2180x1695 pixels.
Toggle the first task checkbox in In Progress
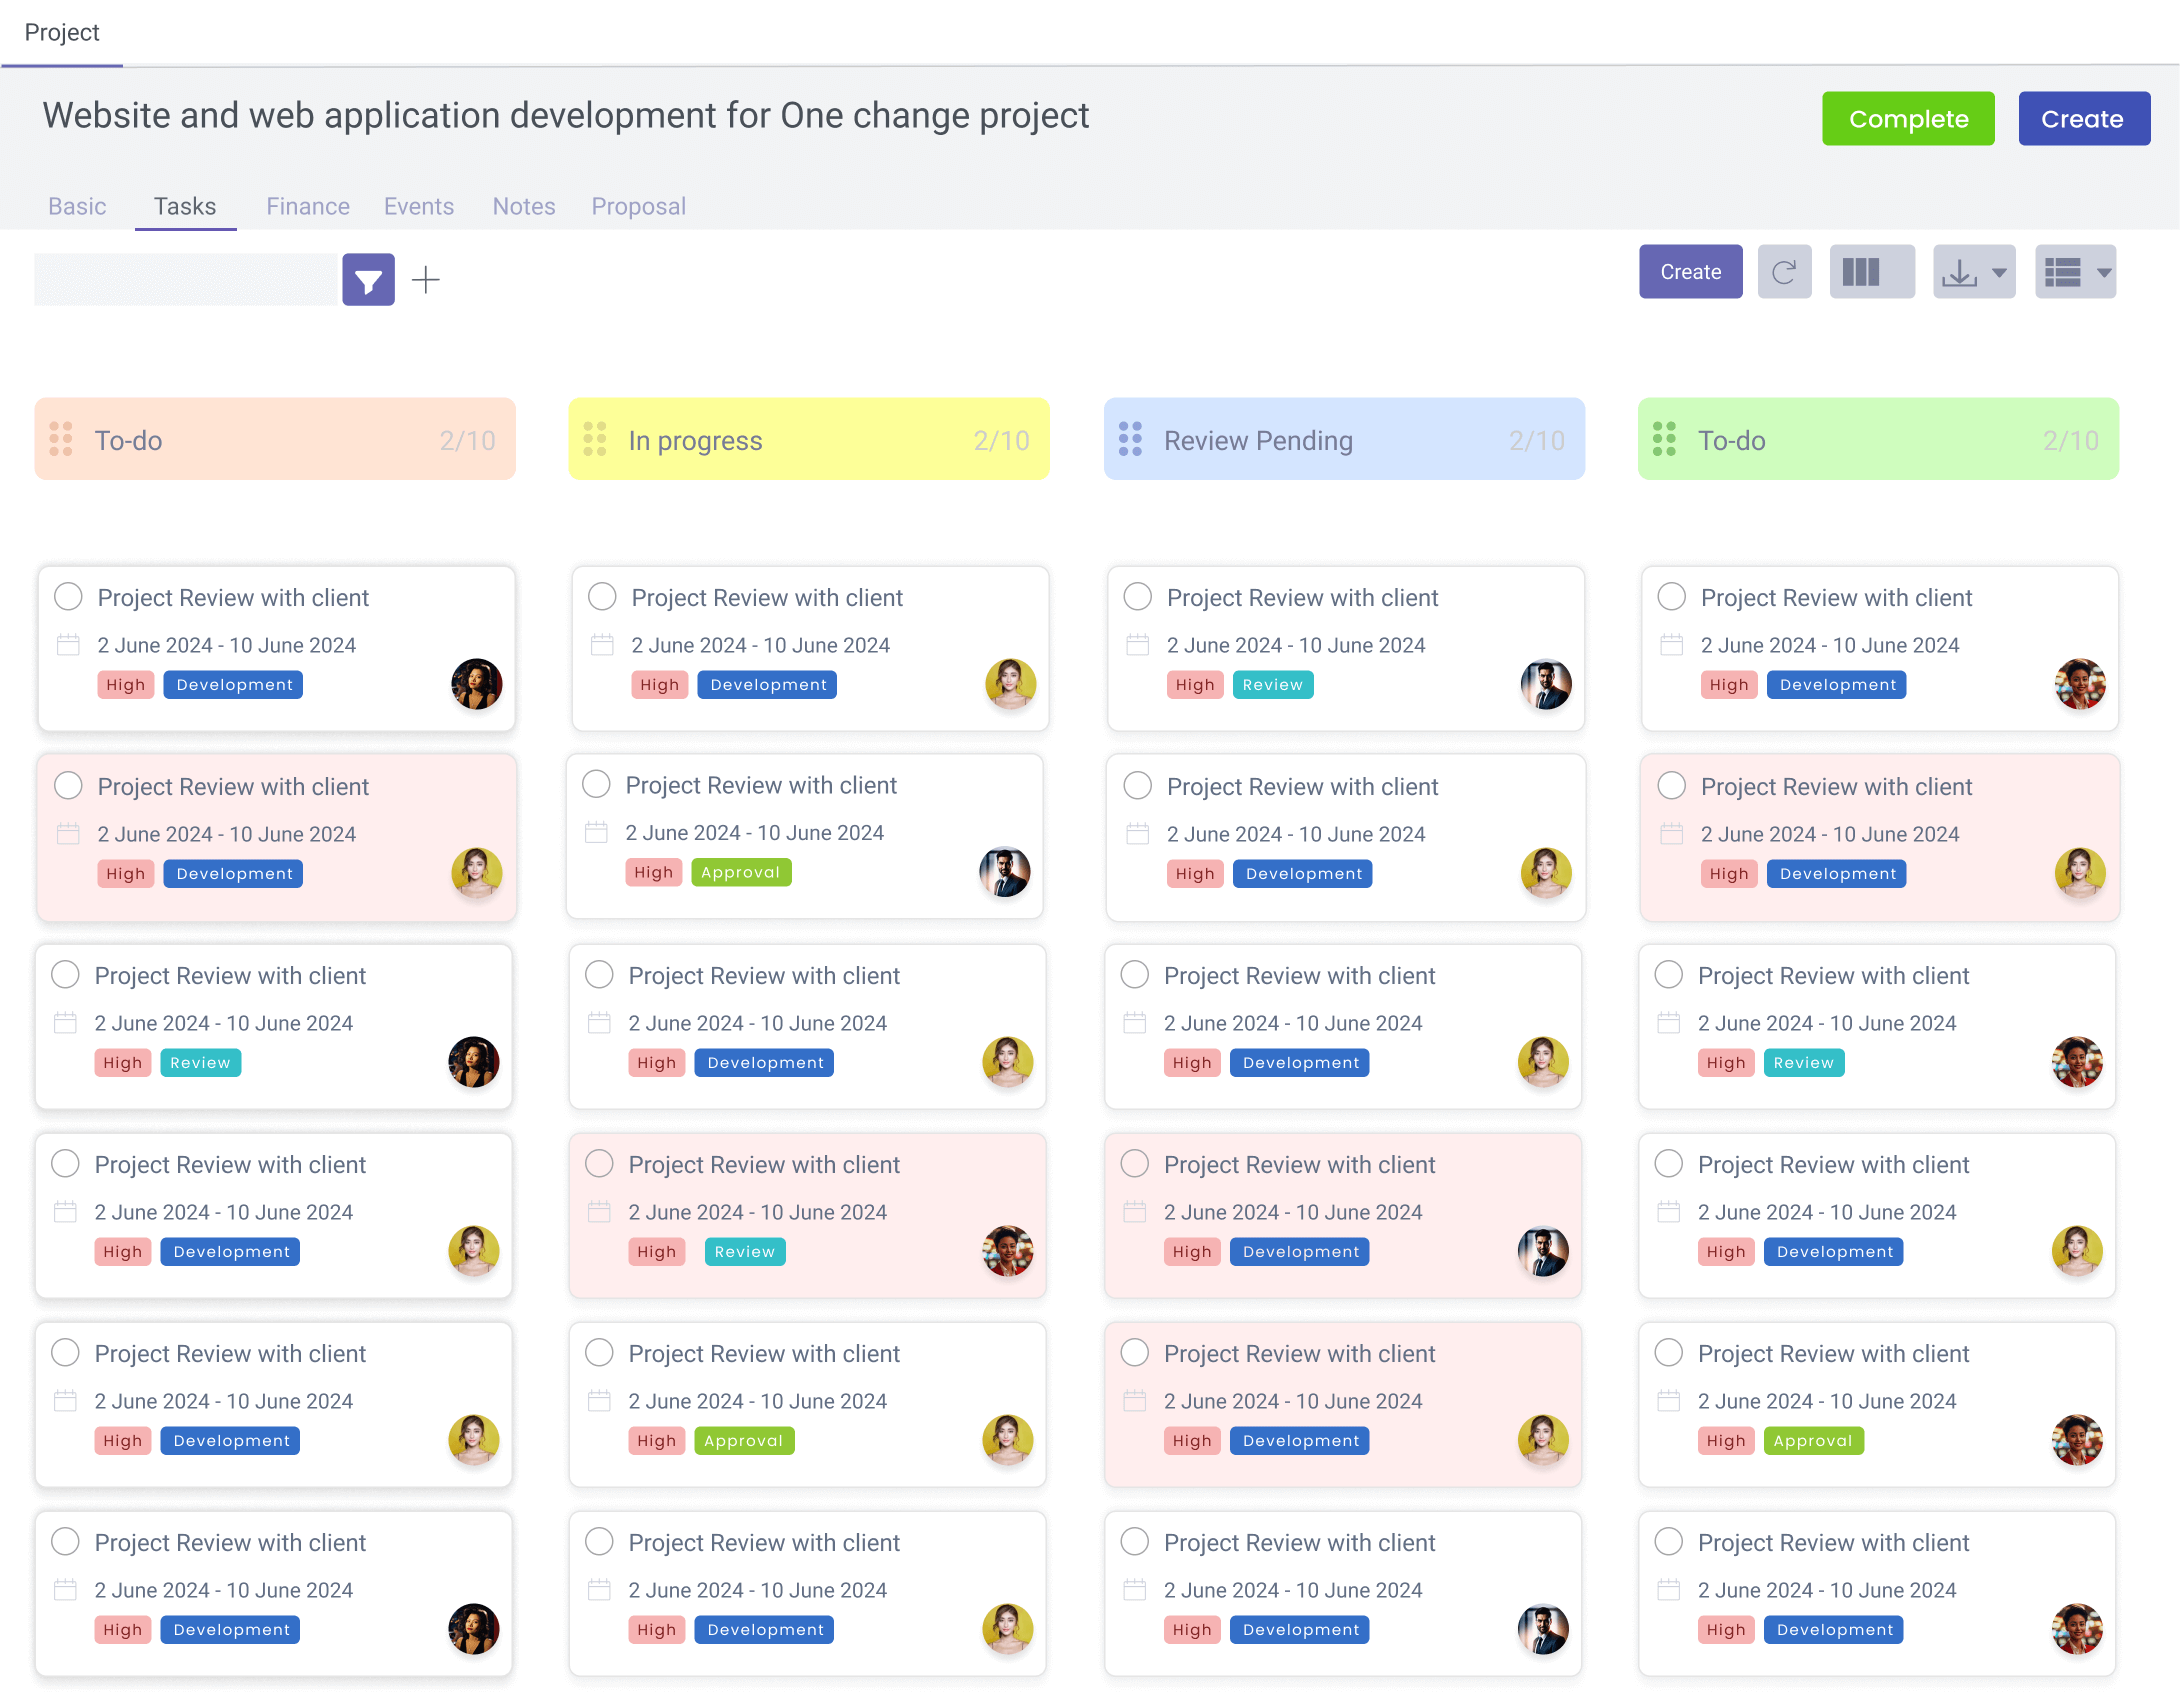pyautogui.click(x=603, y=598)
